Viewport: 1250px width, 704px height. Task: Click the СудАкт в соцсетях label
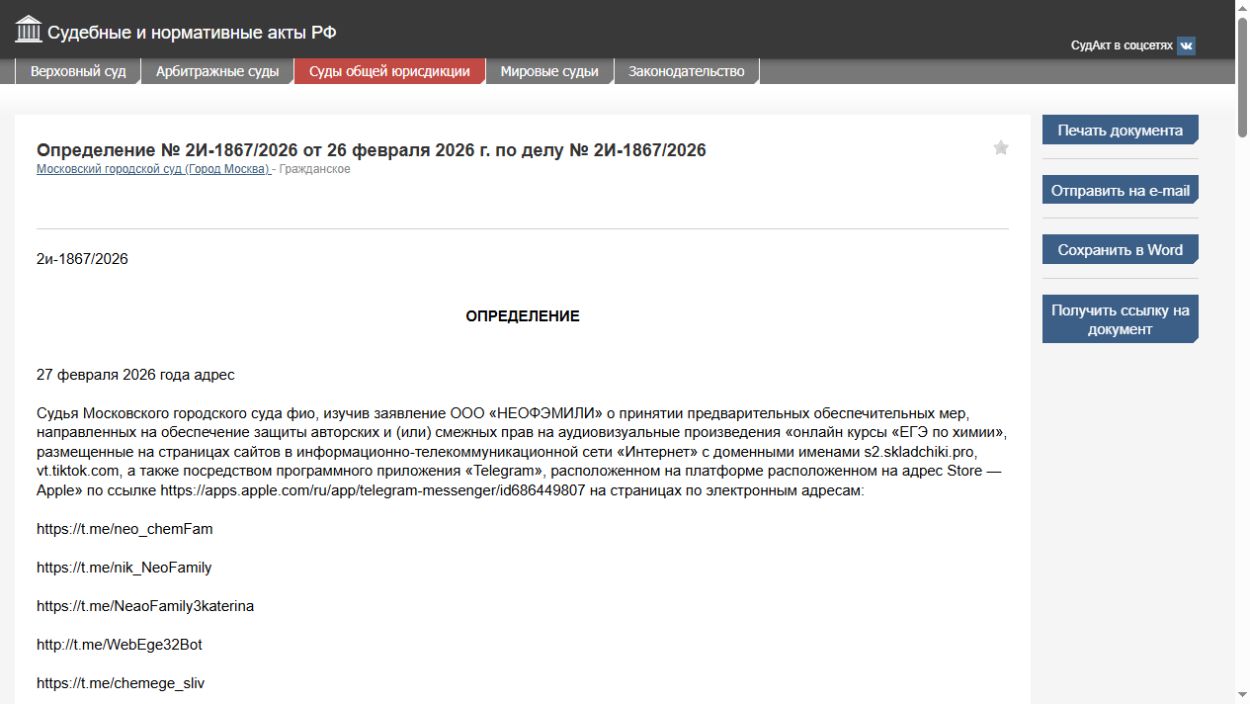[x=1121, y=46]
